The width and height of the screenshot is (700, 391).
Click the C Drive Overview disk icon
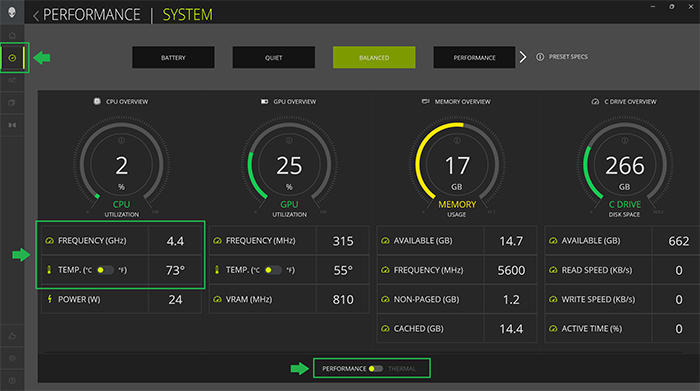[595, 101]
